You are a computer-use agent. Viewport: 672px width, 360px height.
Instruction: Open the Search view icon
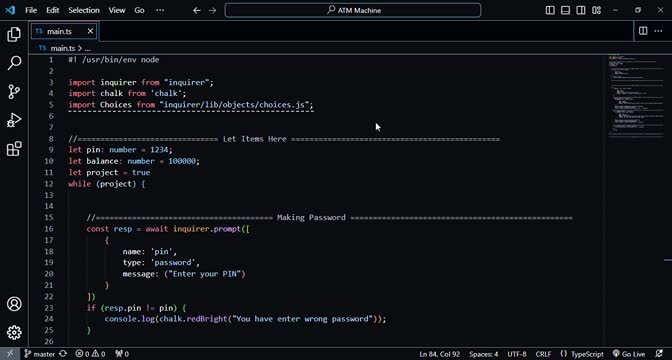pyautogui.click(x=14, y=63)
